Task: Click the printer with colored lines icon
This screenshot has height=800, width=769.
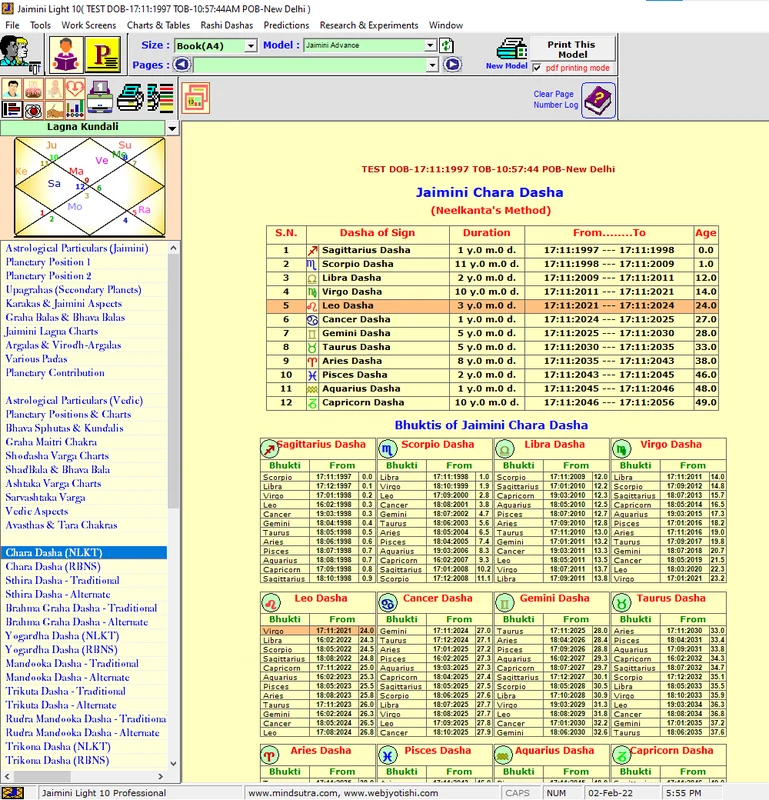Action: pyautogui.click(x=160, y=97)
